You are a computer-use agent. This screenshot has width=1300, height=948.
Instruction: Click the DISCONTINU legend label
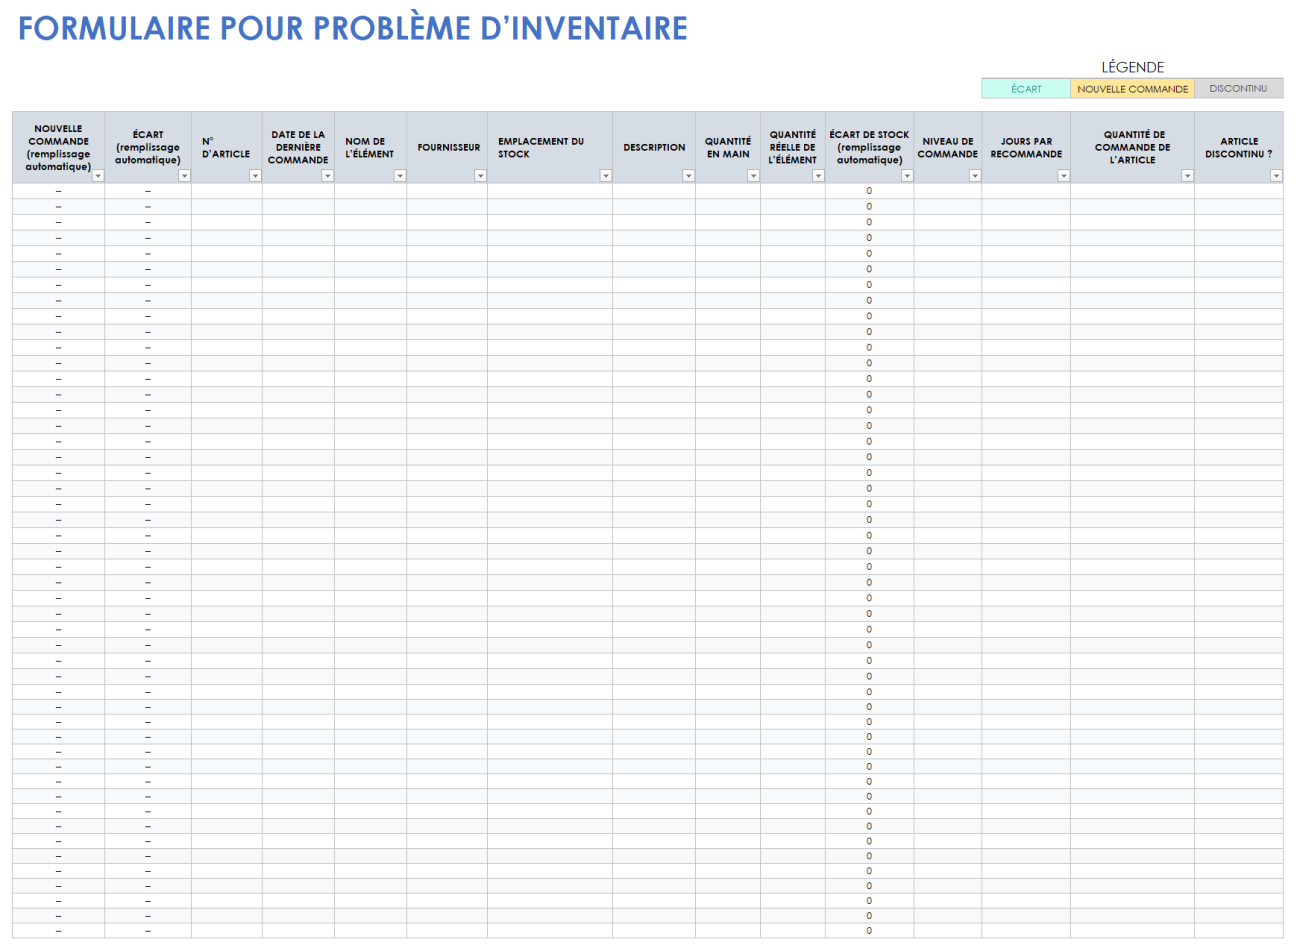pos(1238,87)
